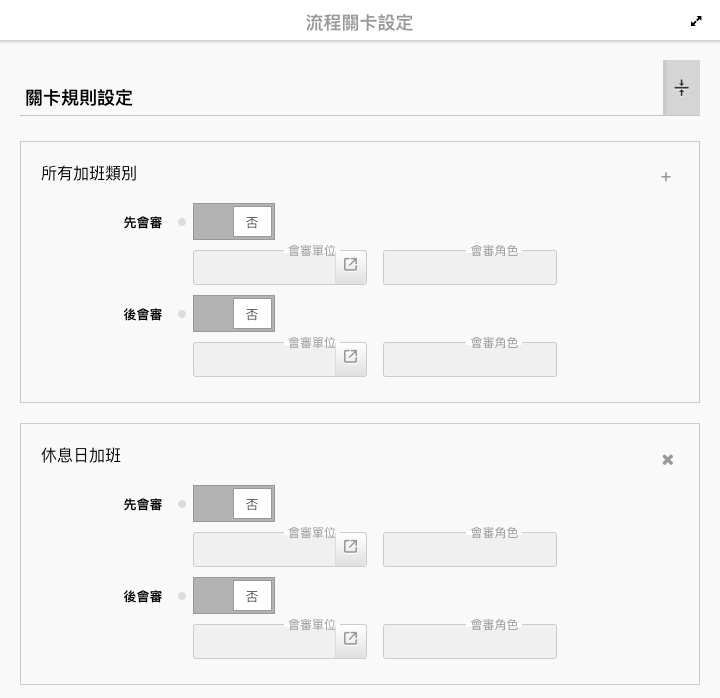Click 會審單位 input for 後會審 in 休息日加班

[264, 642]
